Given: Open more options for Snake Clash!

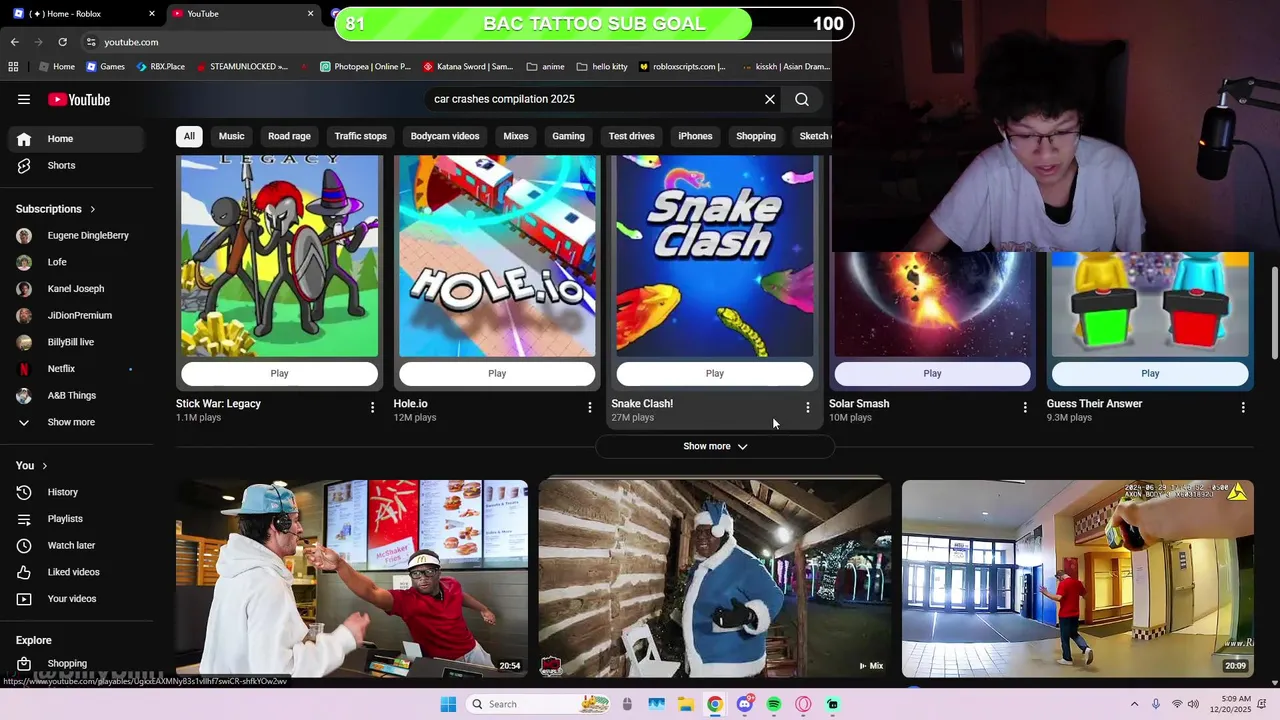Looking at the screenshot, I should tap(808, 407).
